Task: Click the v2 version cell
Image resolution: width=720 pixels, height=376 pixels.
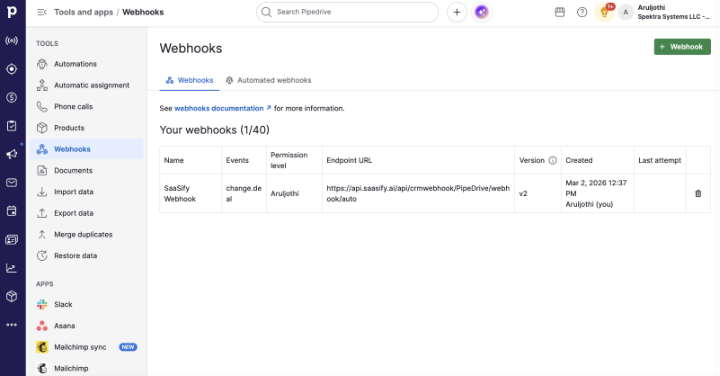Action: pos(538,194)
